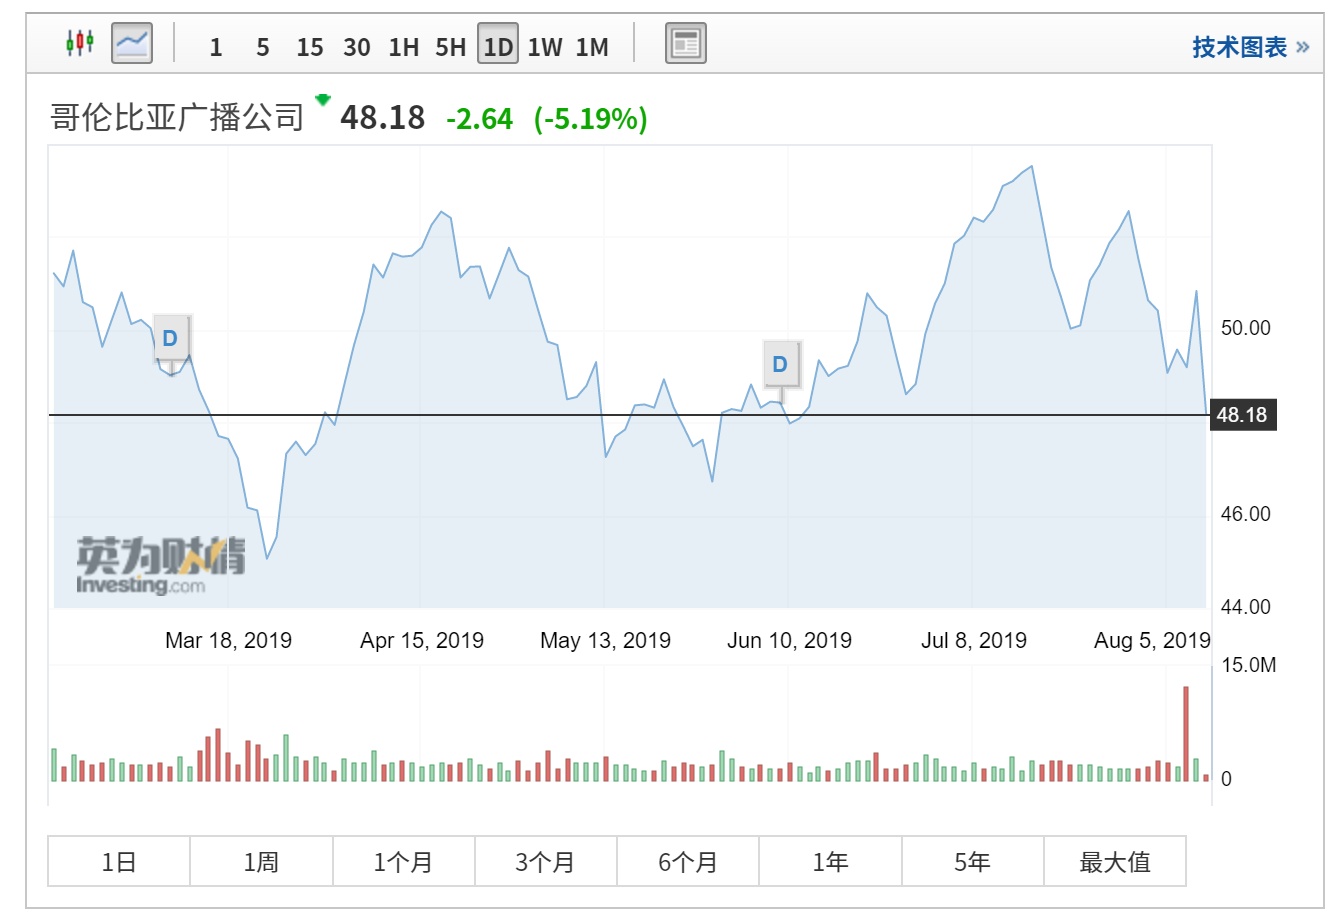Viewport: 1341px width, 918px height.
Task: Show the 最大值 maximum range
Action: pyautogui.click(x=1115, y=862)
